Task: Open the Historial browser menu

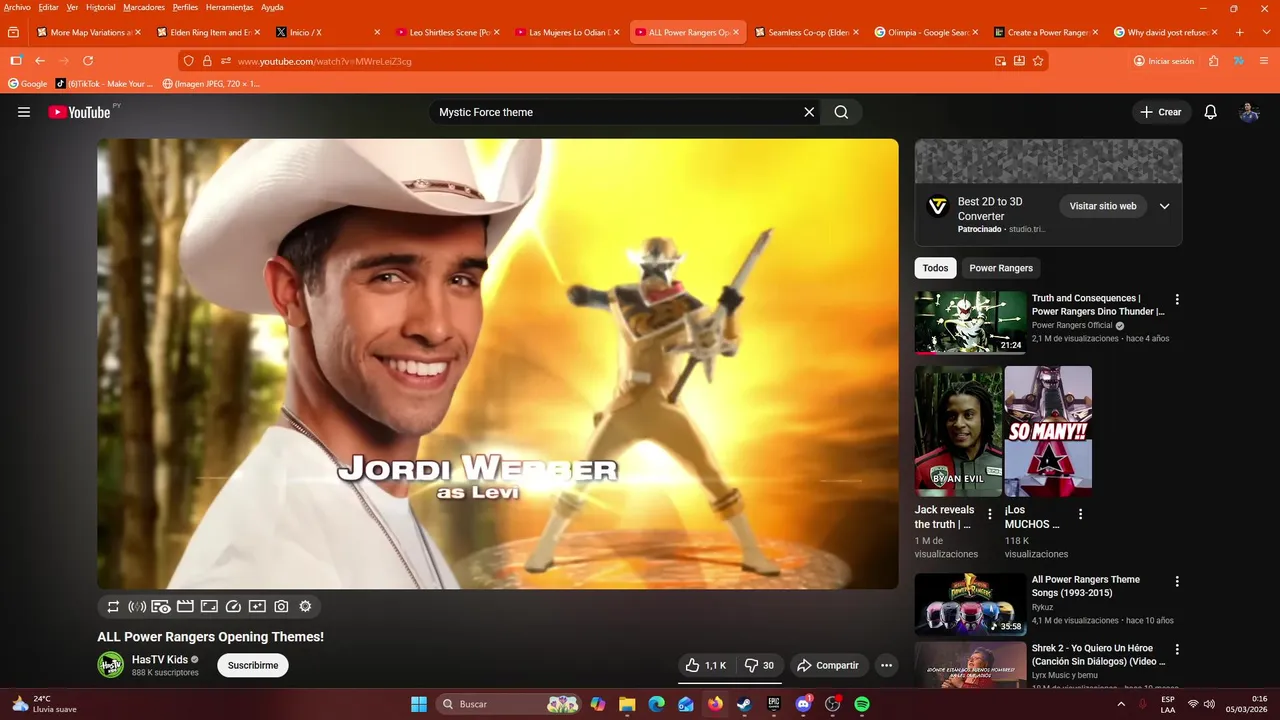Action: [100, 7]
